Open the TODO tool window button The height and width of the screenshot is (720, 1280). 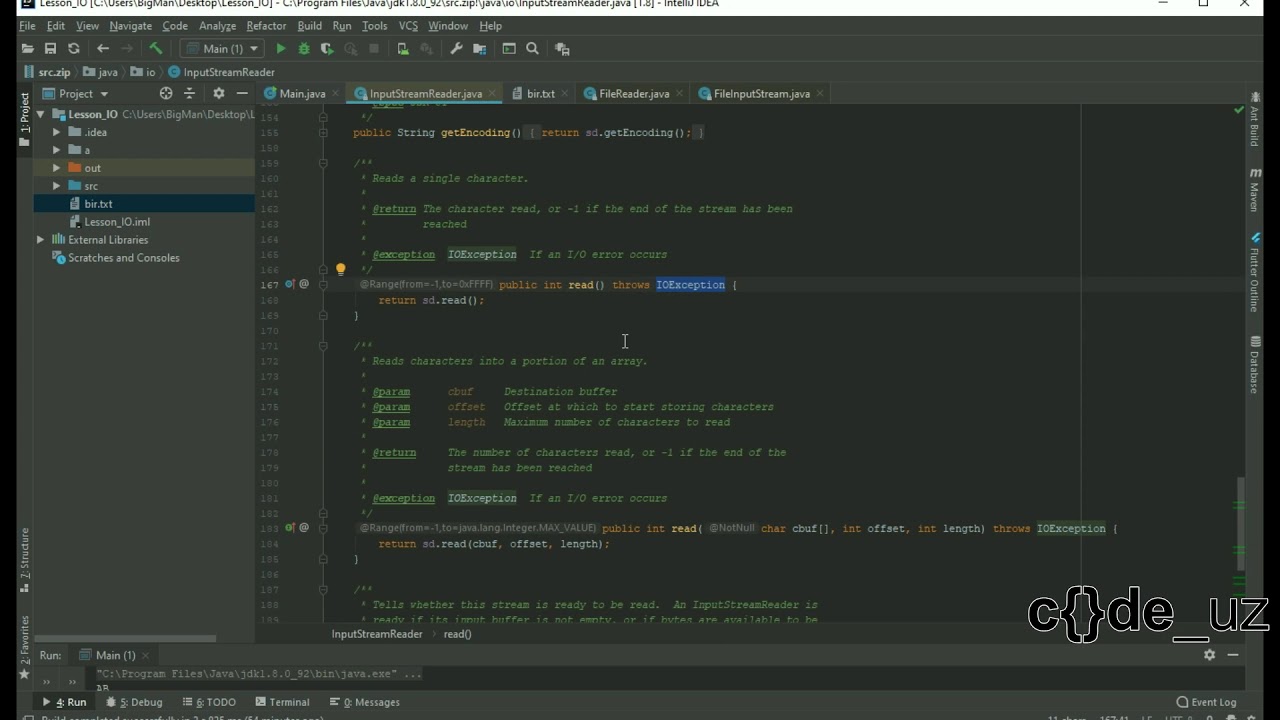click(208, 702)
